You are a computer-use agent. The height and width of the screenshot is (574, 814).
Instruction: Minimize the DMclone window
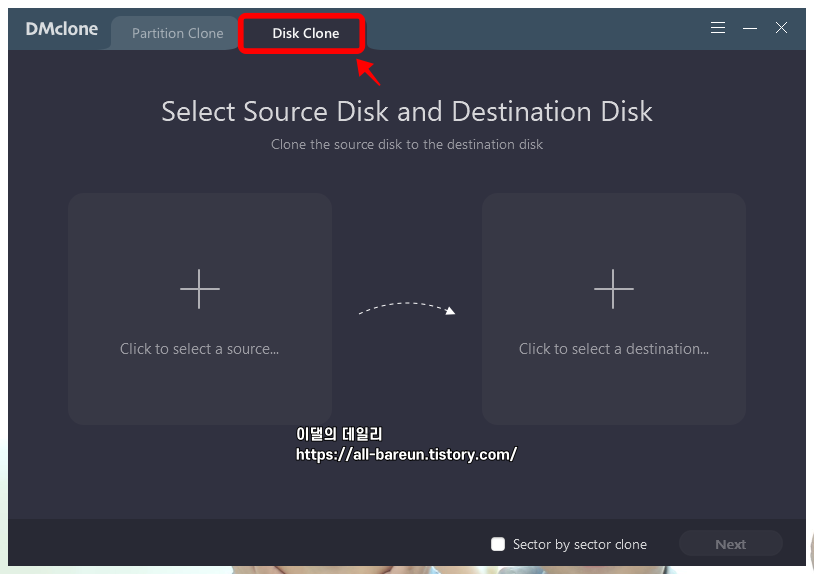(x=750, y=28)
